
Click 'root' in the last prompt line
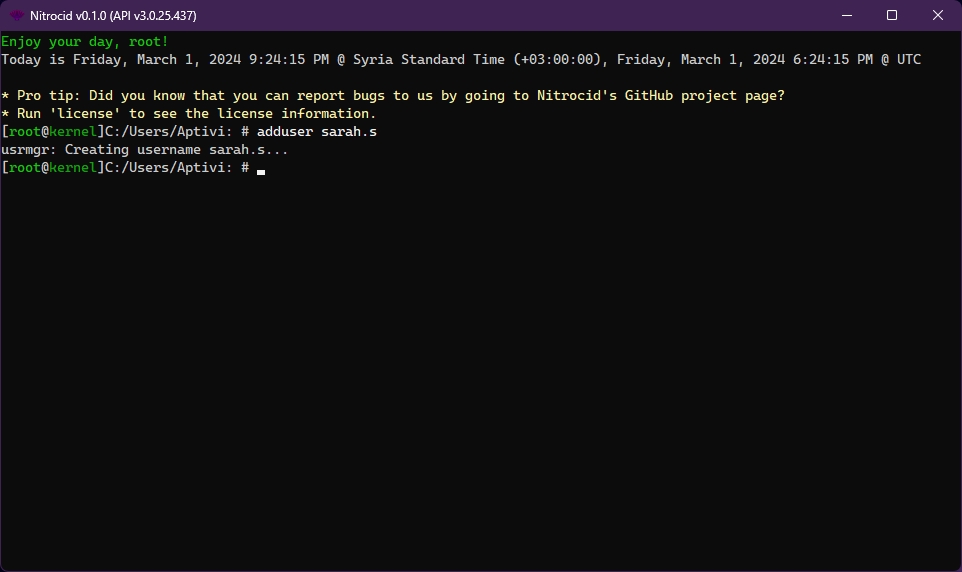pos(25,168)
